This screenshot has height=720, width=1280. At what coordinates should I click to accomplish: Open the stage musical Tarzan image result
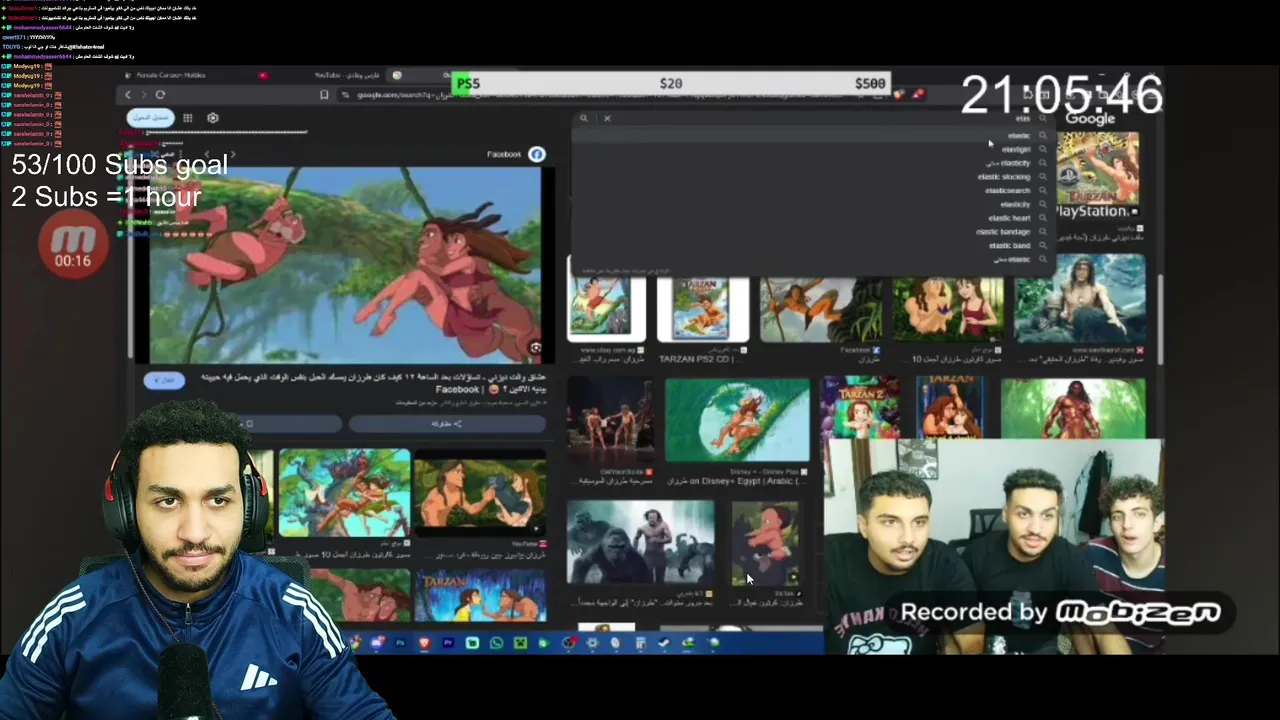pyautogui.click(x=610, y=420)
